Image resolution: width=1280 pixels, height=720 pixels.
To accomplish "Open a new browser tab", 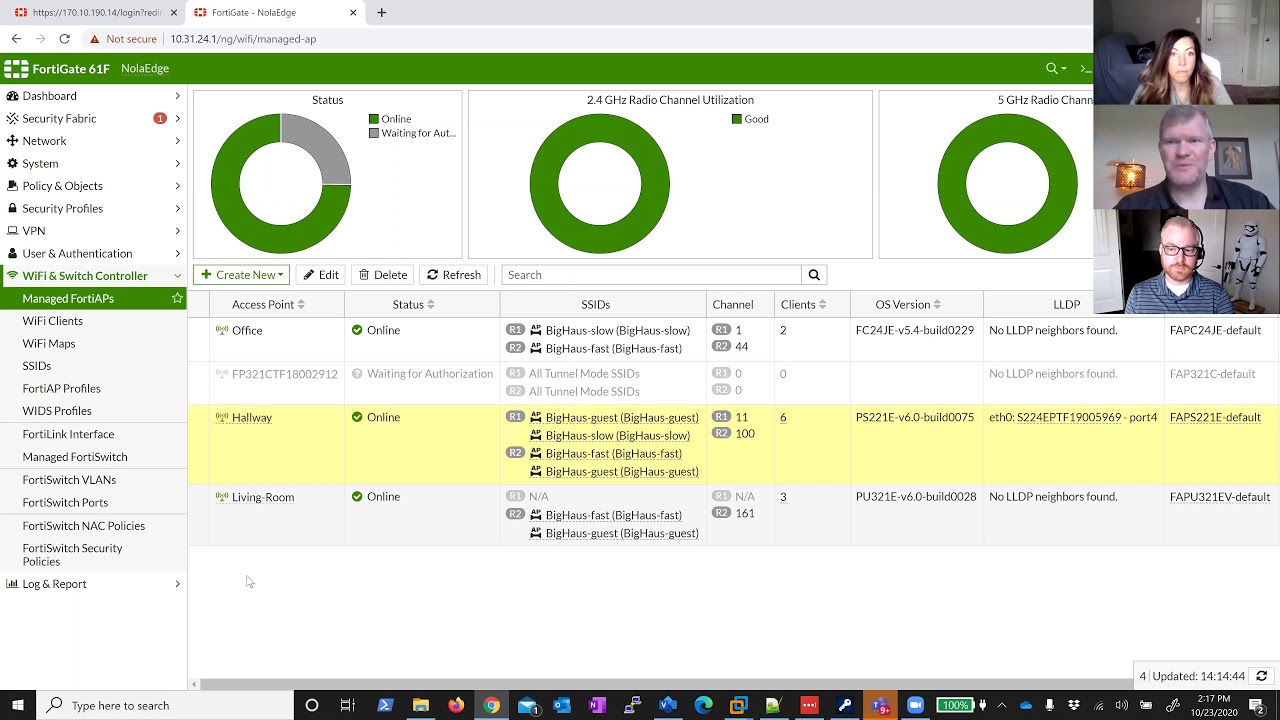I will pos(381,13).
